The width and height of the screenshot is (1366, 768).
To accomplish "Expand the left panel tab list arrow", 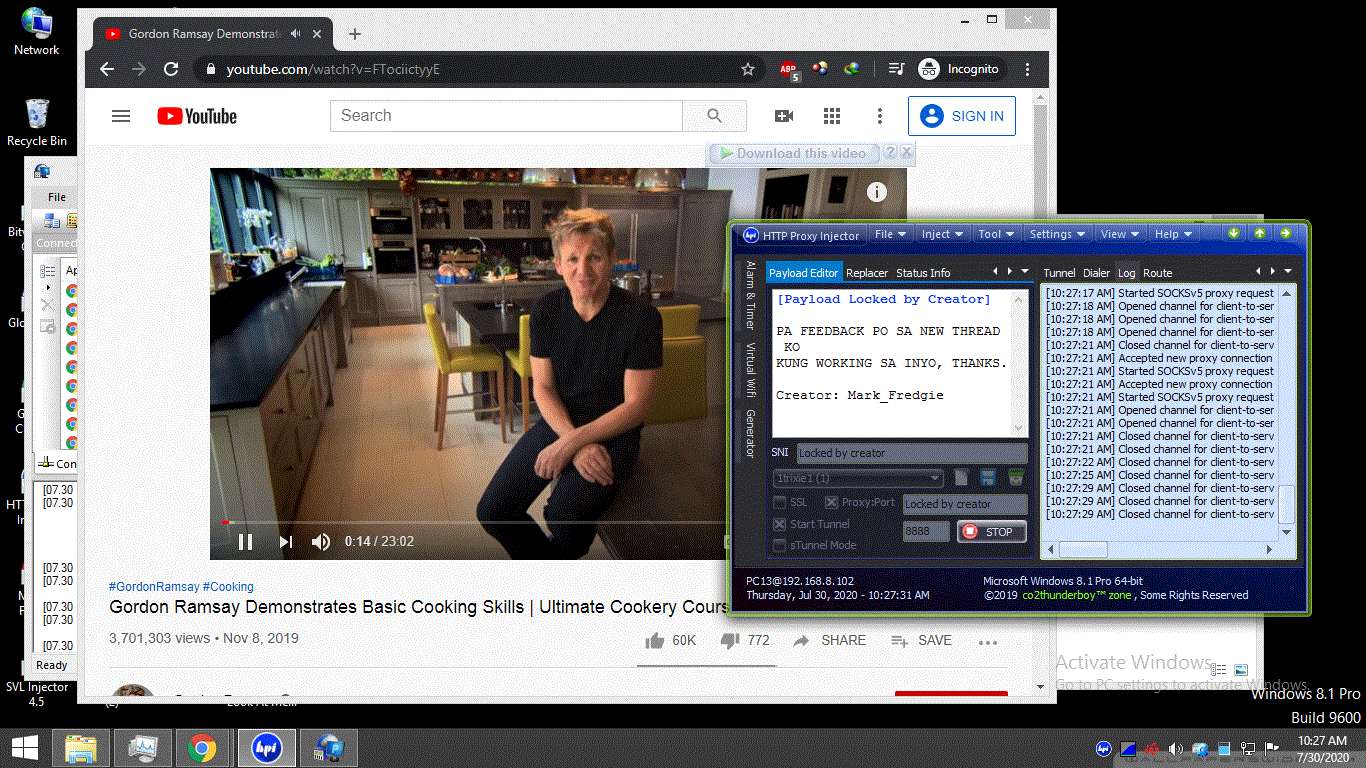I will click(1026, 271).
